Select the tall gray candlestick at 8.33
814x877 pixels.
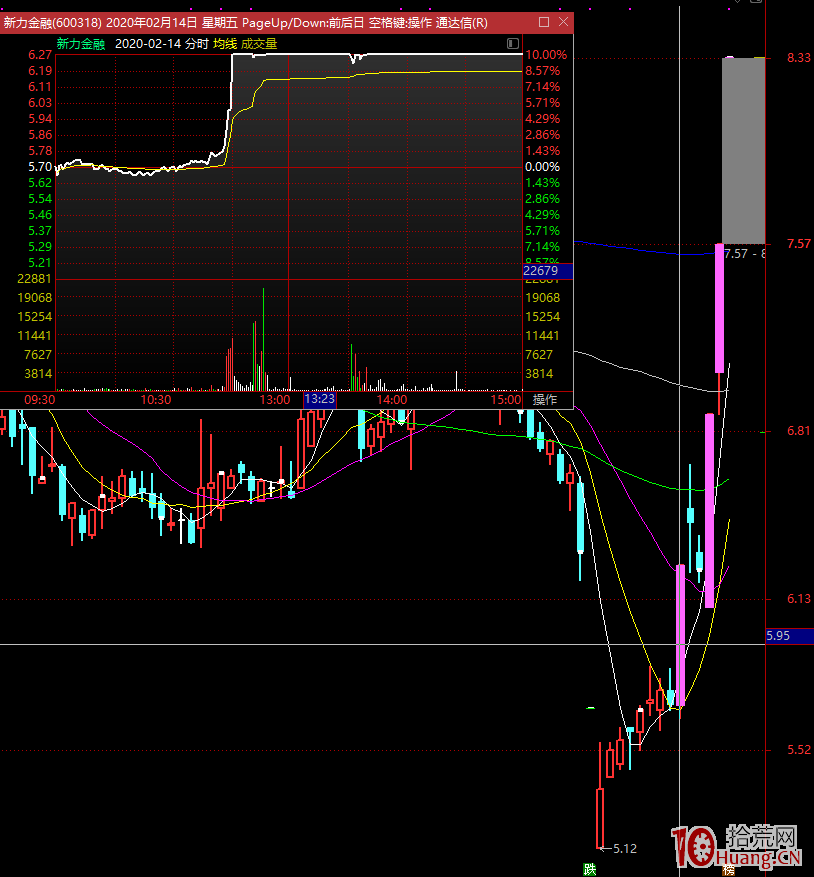(743, 150)
